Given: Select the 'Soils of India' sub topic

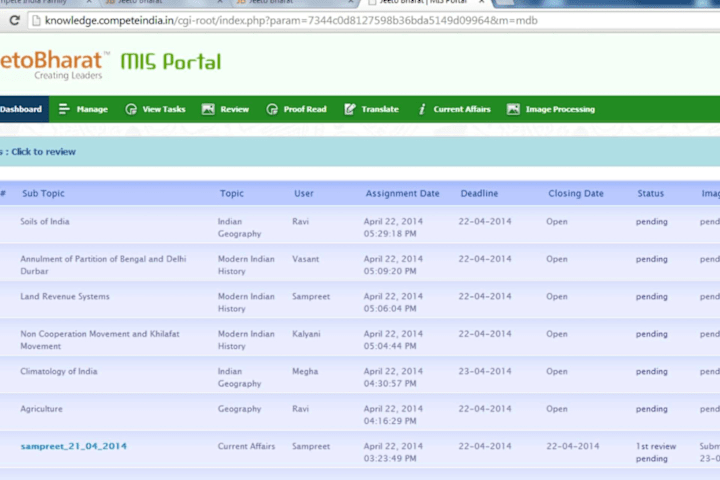Looking at the screenshot, I should (45, 221).
